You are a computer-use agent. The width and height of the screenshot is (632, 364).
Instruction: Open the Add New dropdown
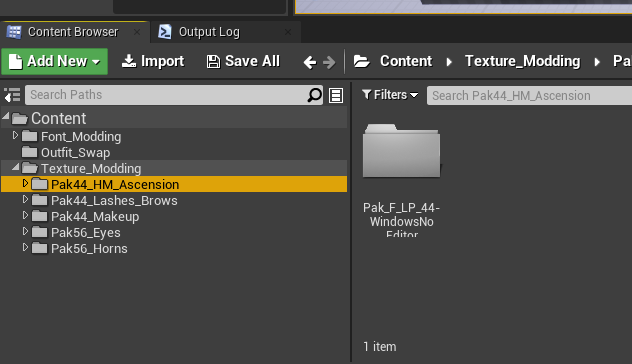(54, 61)
